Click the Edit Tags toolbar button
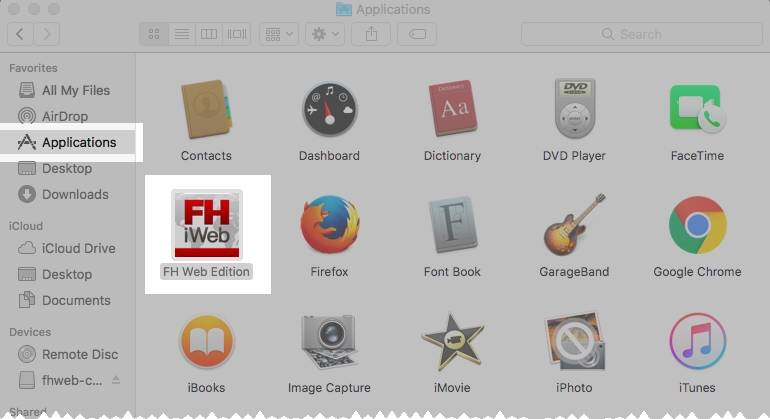The width and height of the screenshot is (770, 419). (417, 34)
